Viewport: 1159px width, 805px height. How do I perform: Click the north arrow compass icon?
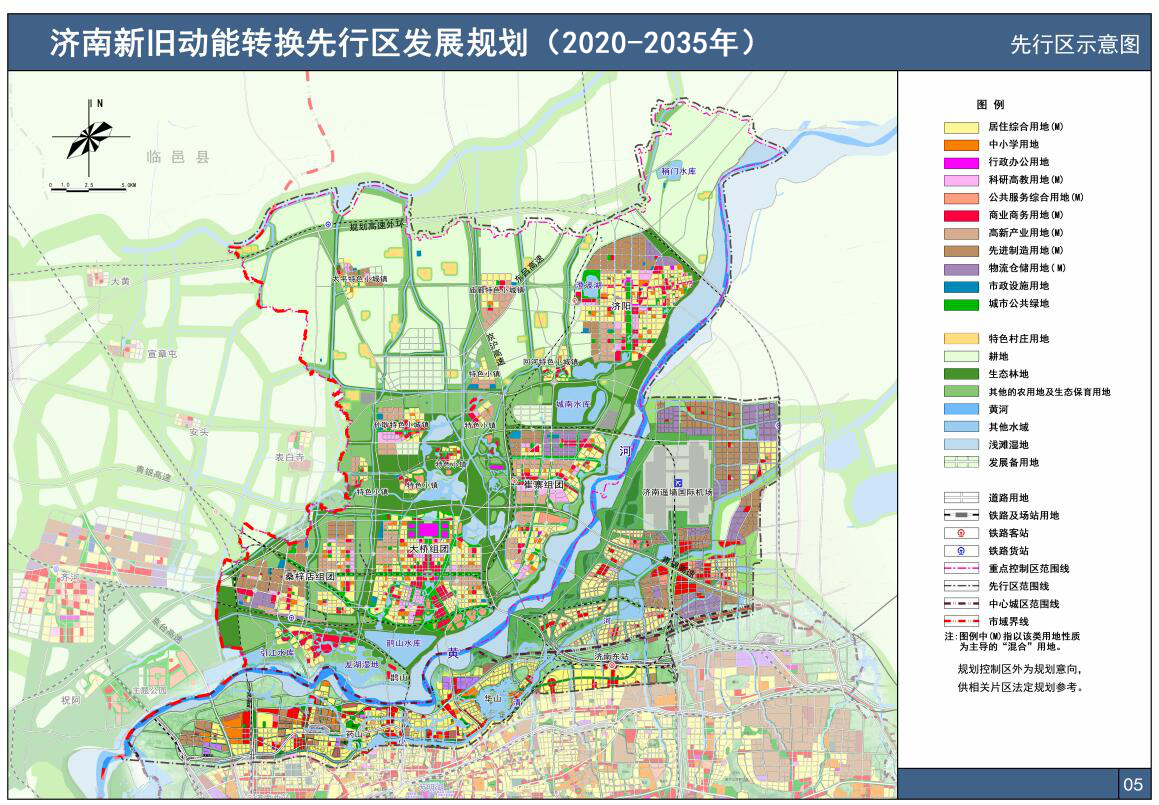tap(90, 138)
